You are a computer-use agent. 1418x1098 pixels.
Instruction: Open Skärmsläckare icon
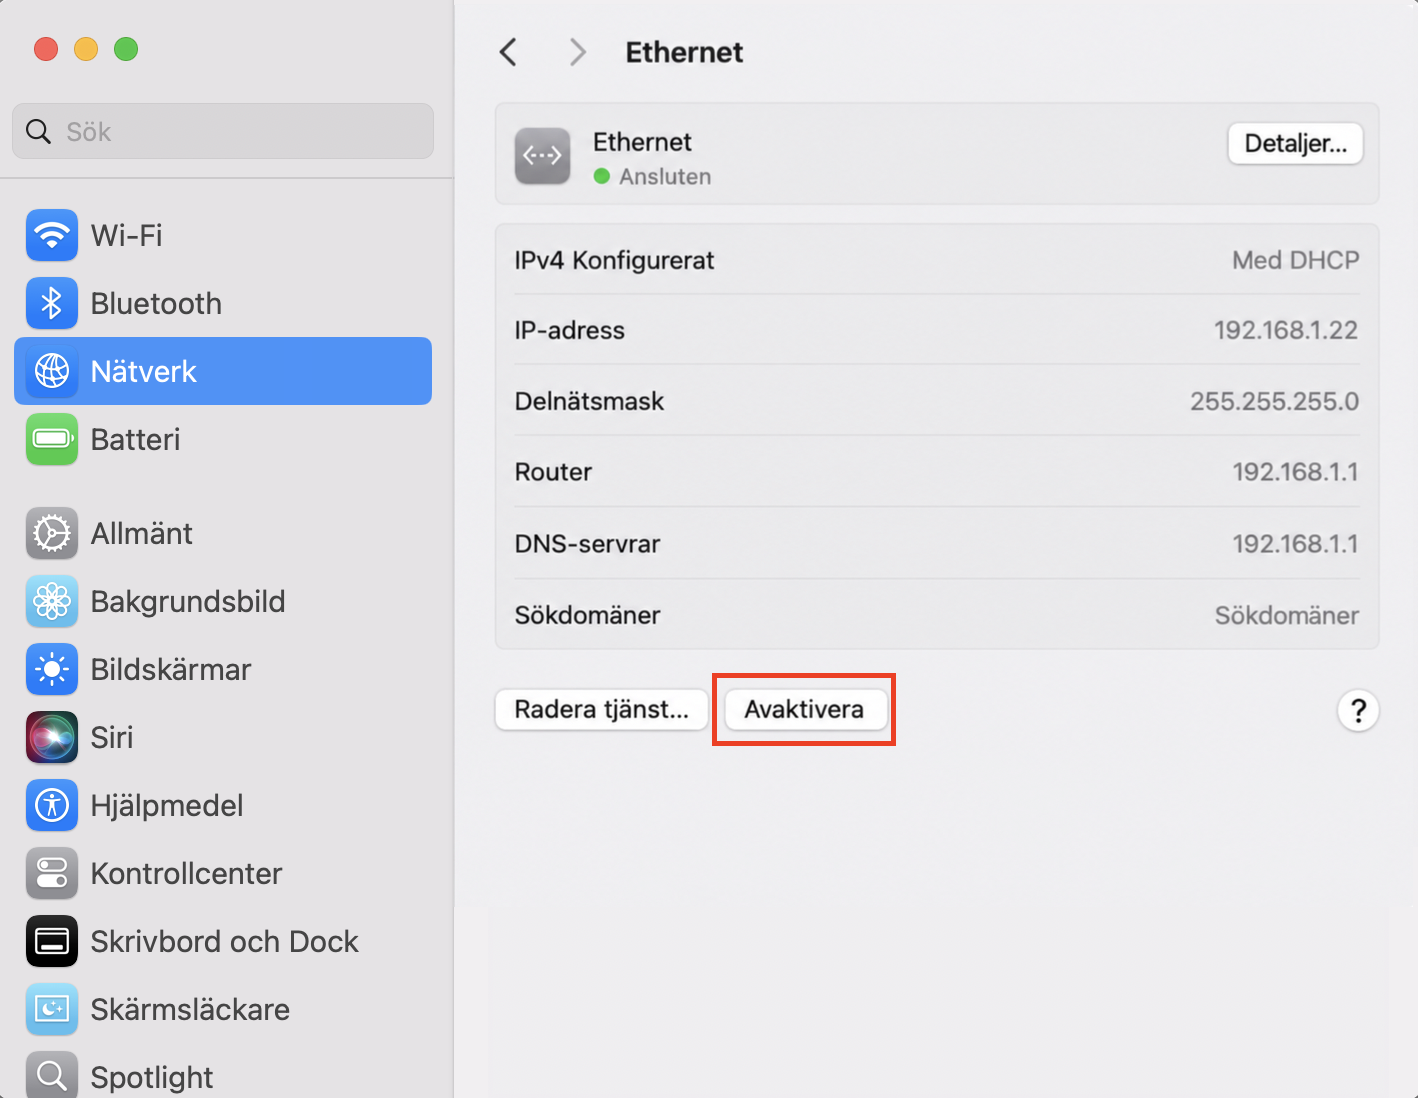[x=52, y=1009]
